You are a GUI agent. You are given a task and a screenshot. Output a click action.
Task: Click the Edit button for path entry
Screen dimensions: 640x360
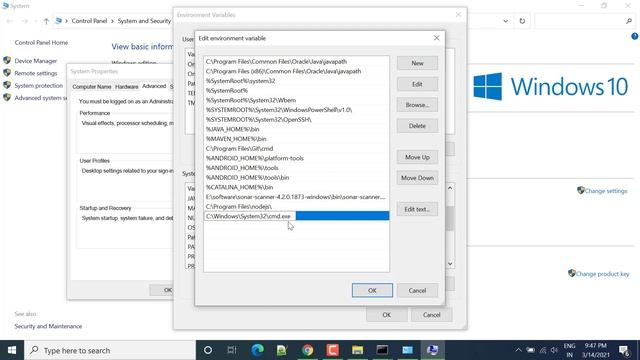point(417,84)
